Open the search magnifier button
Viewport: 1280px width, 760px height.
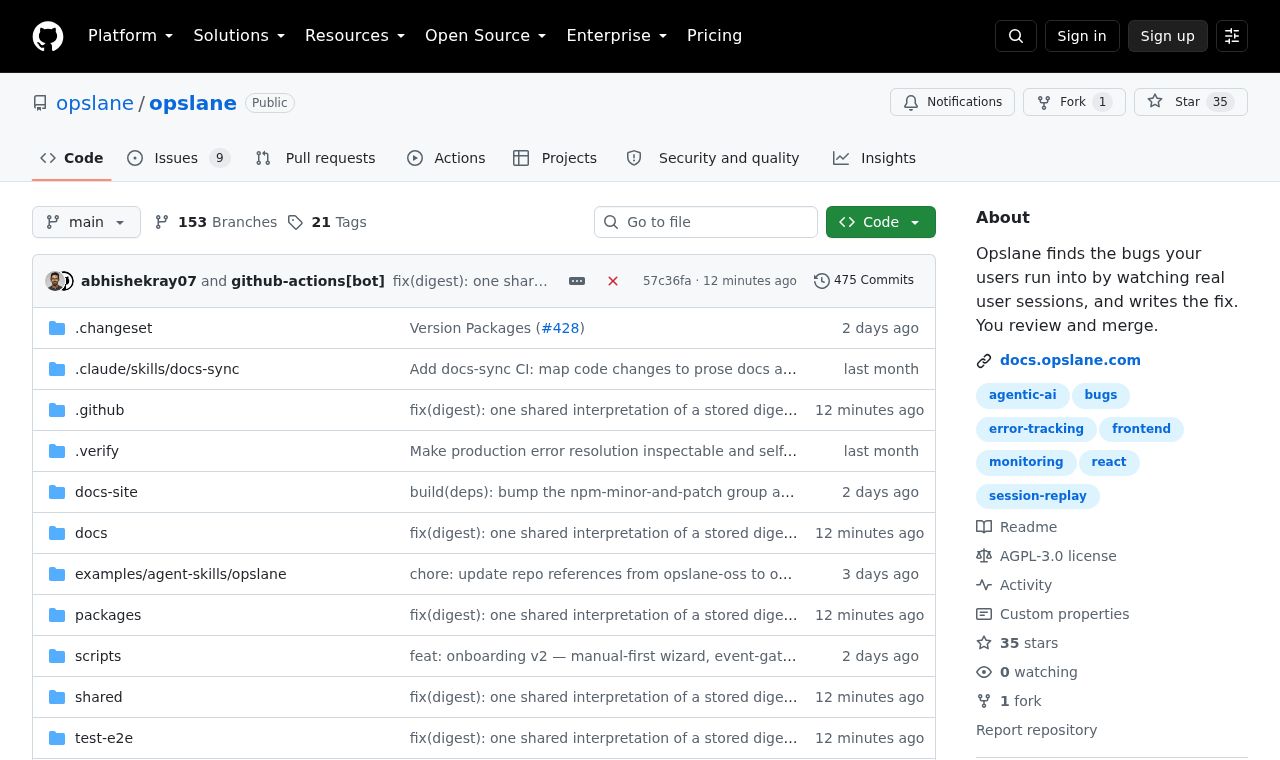(x=1016, y=36)
